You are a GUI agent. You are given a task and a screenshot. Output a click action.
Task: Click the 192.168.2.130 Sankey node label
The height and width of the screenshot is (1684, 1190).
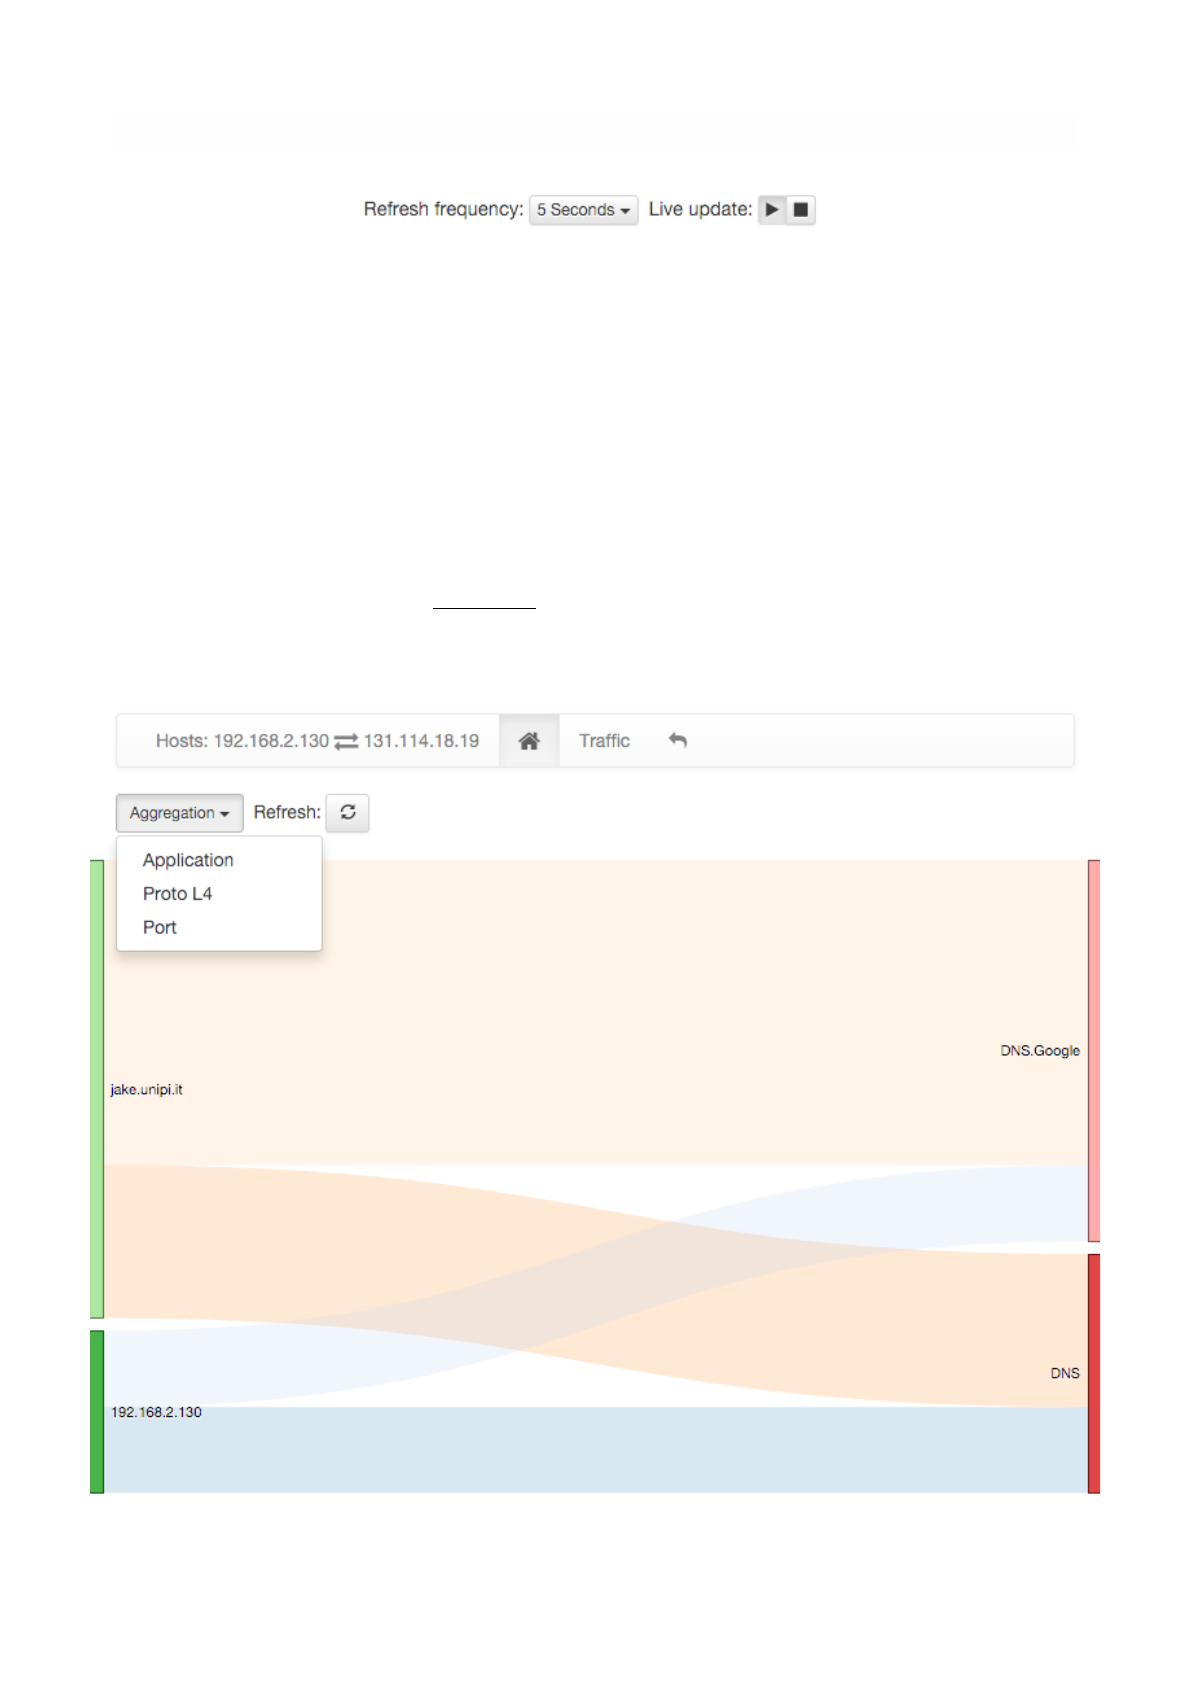pyautogui.click(x=156, y=1412)
